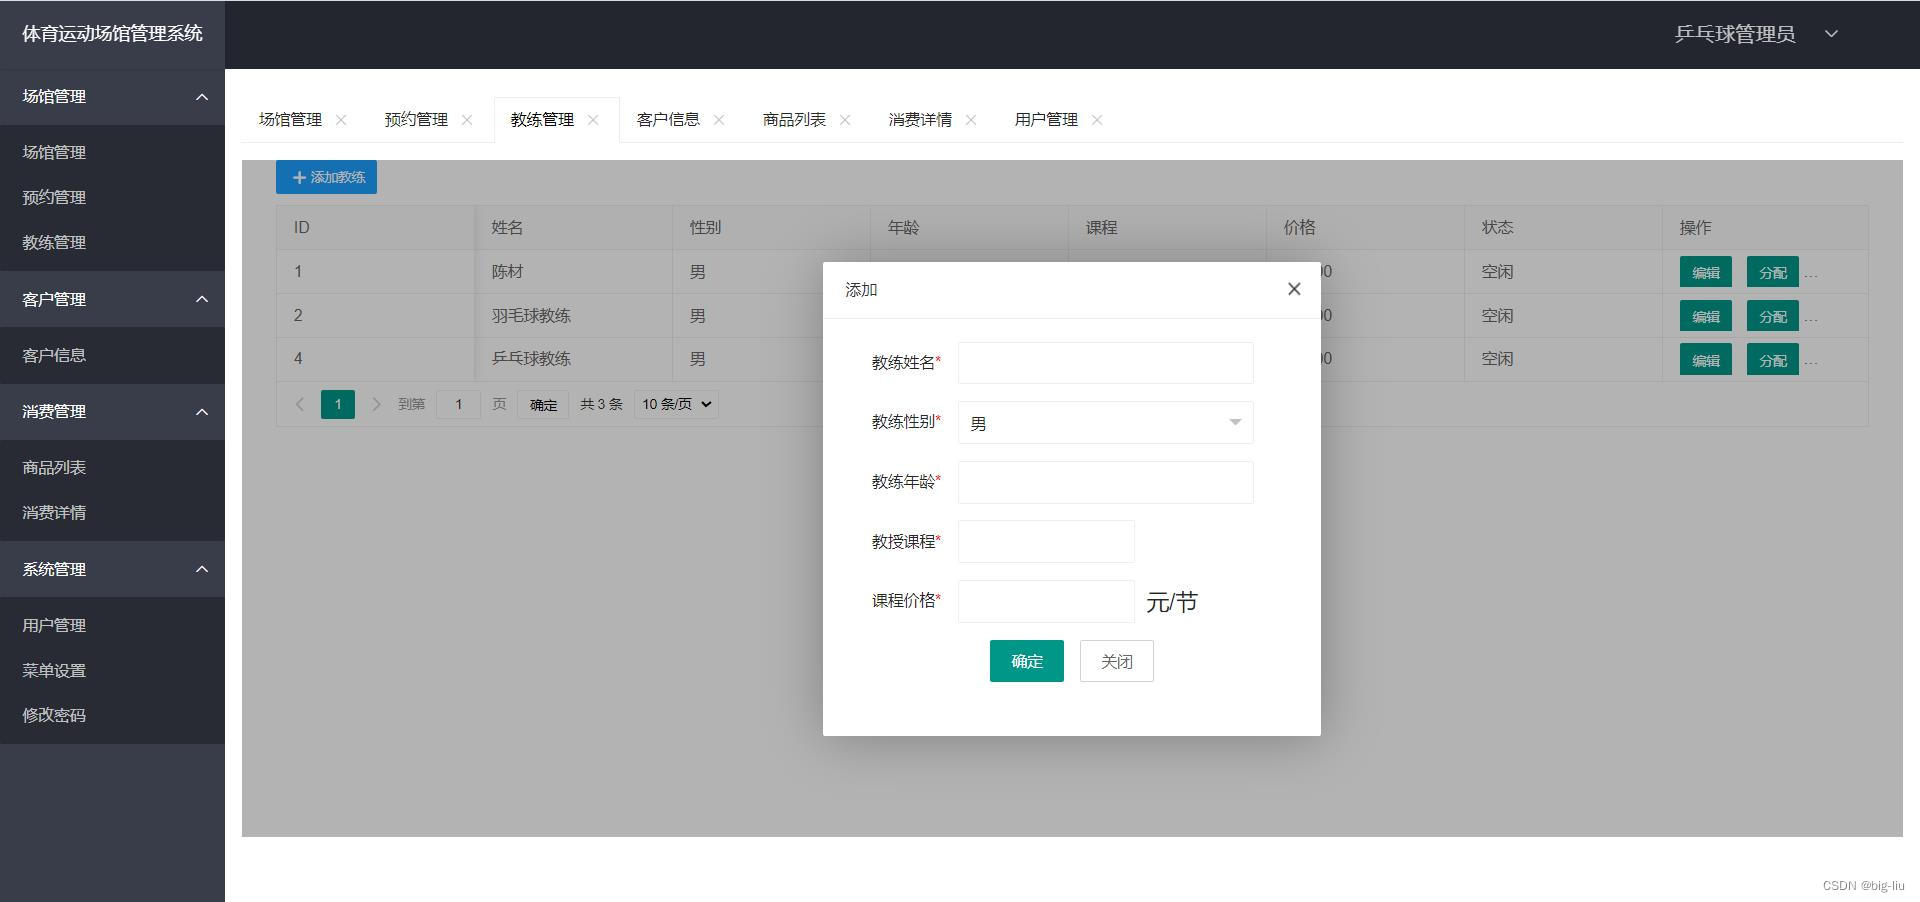1920x902 pixels.
Task: Close the 商品列表 tab with its X
Action: click(845, 120)
